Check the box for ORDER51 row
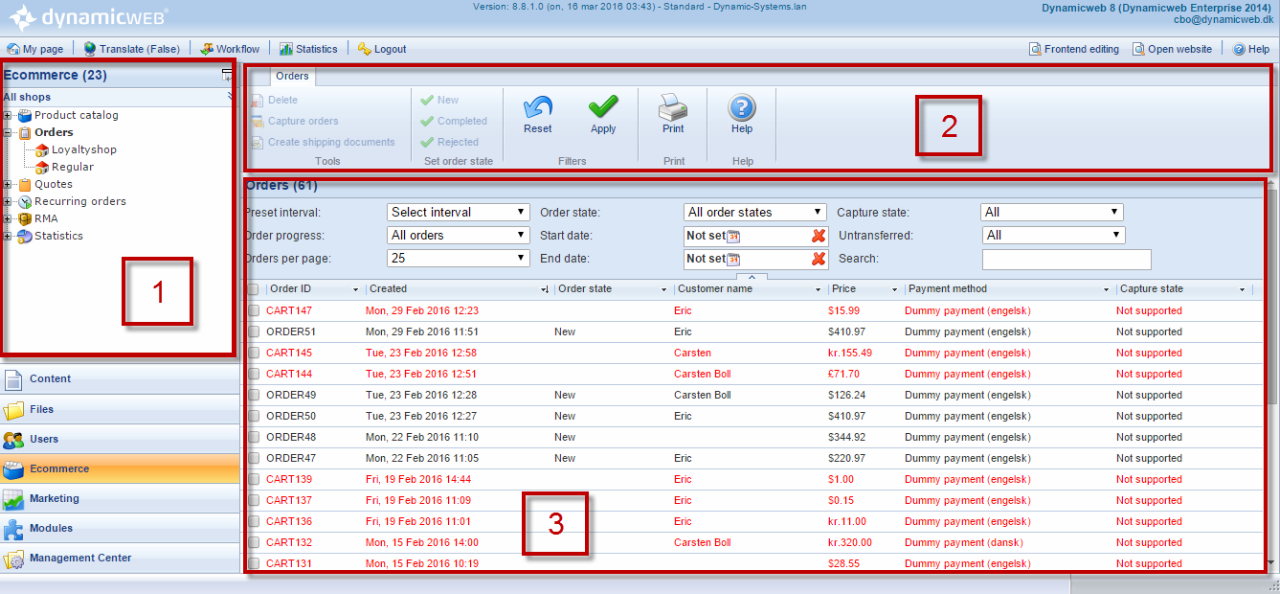Screen dimensions: 1280x594 [x=253, y=332]
